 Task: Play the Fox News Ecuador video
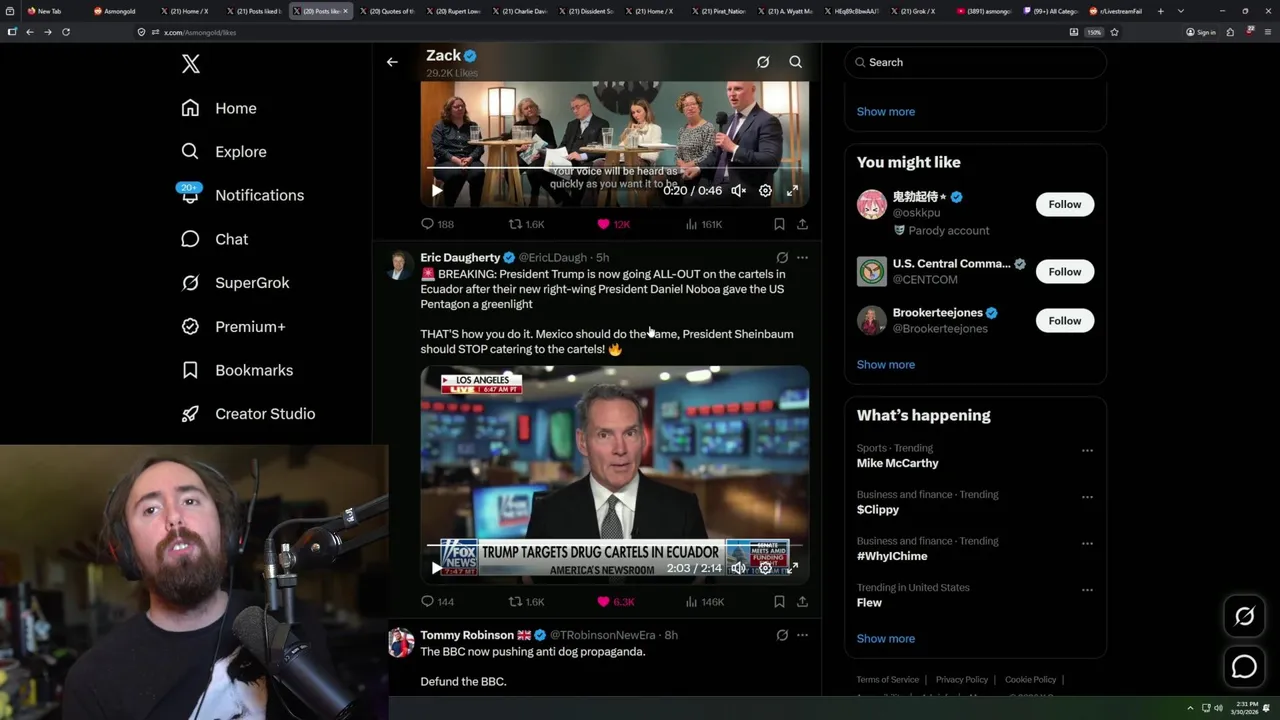(x=437, y=568)
